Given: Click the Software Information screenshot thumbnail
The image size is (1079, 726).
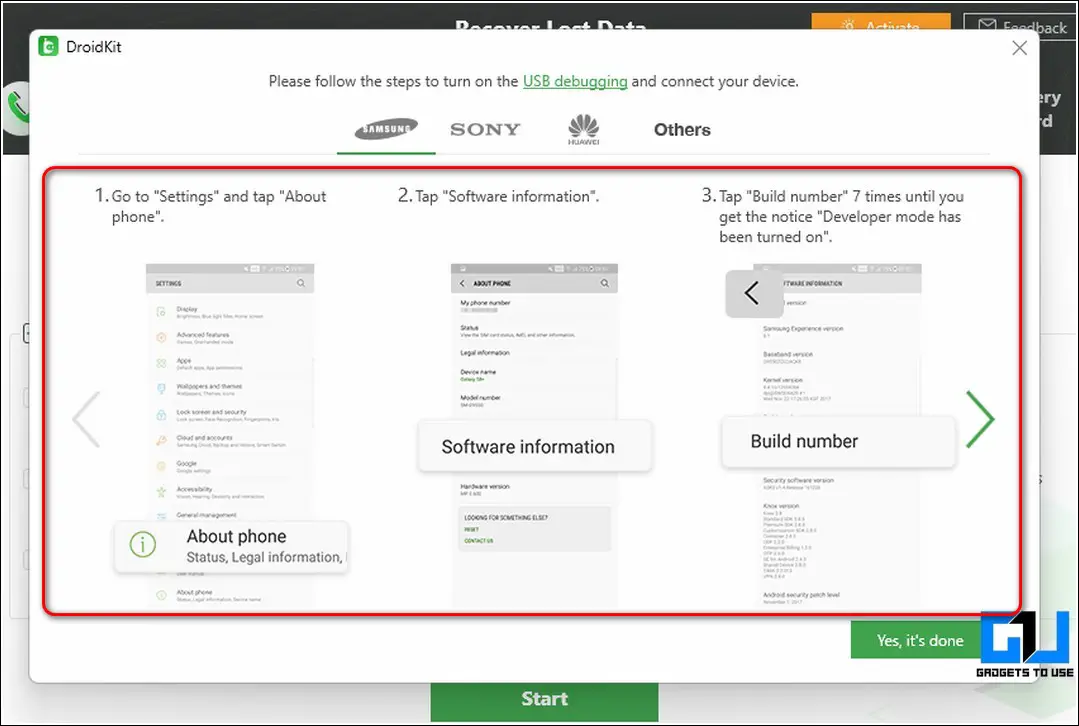Looking at the screenshot, I should point(837,435).
